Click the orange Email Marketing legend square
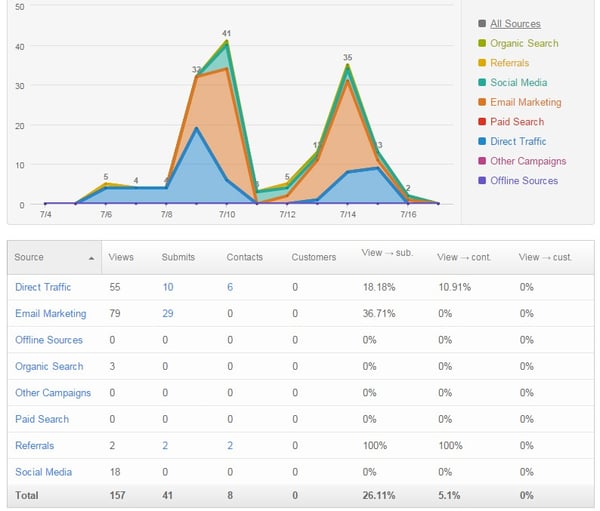600x511 pixels. coord(482,102)
